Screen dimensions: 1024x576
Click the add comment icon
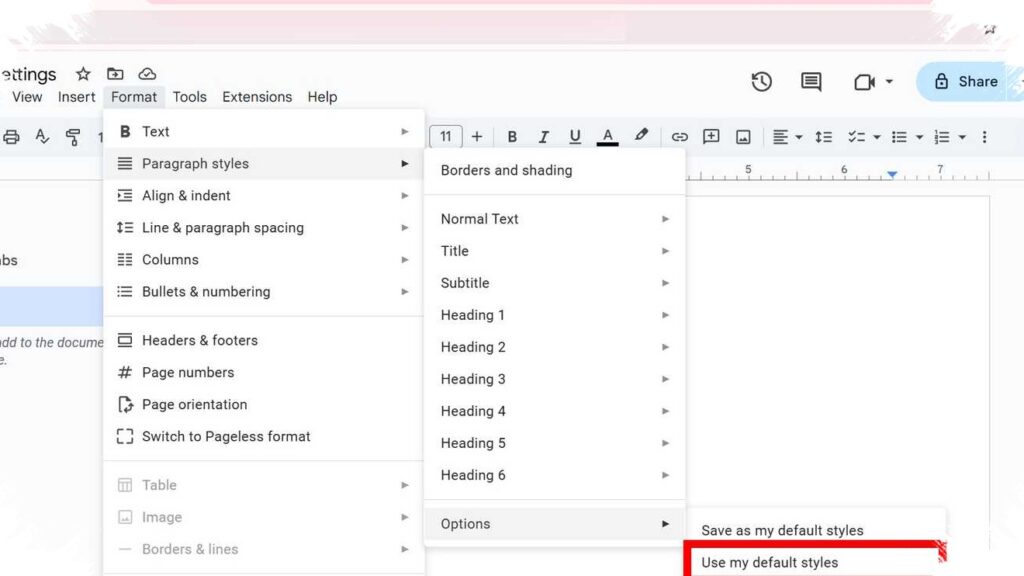tap(711, 136)
